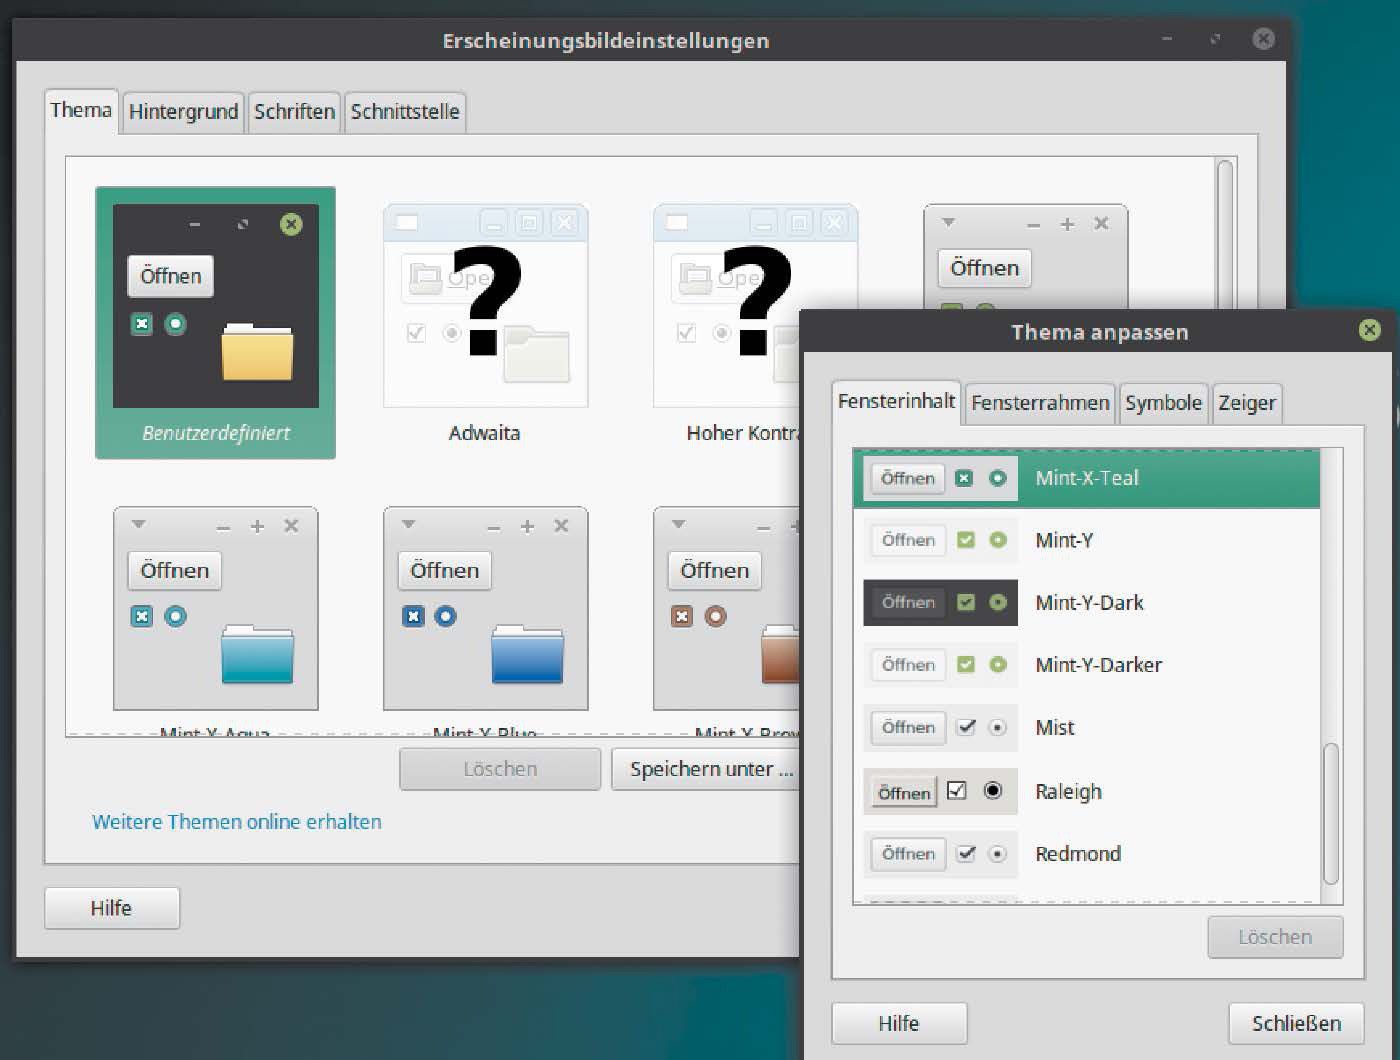
Task: Pick the Hoher Kontrast theme thumbnail
Action: (x=728, y=322)
